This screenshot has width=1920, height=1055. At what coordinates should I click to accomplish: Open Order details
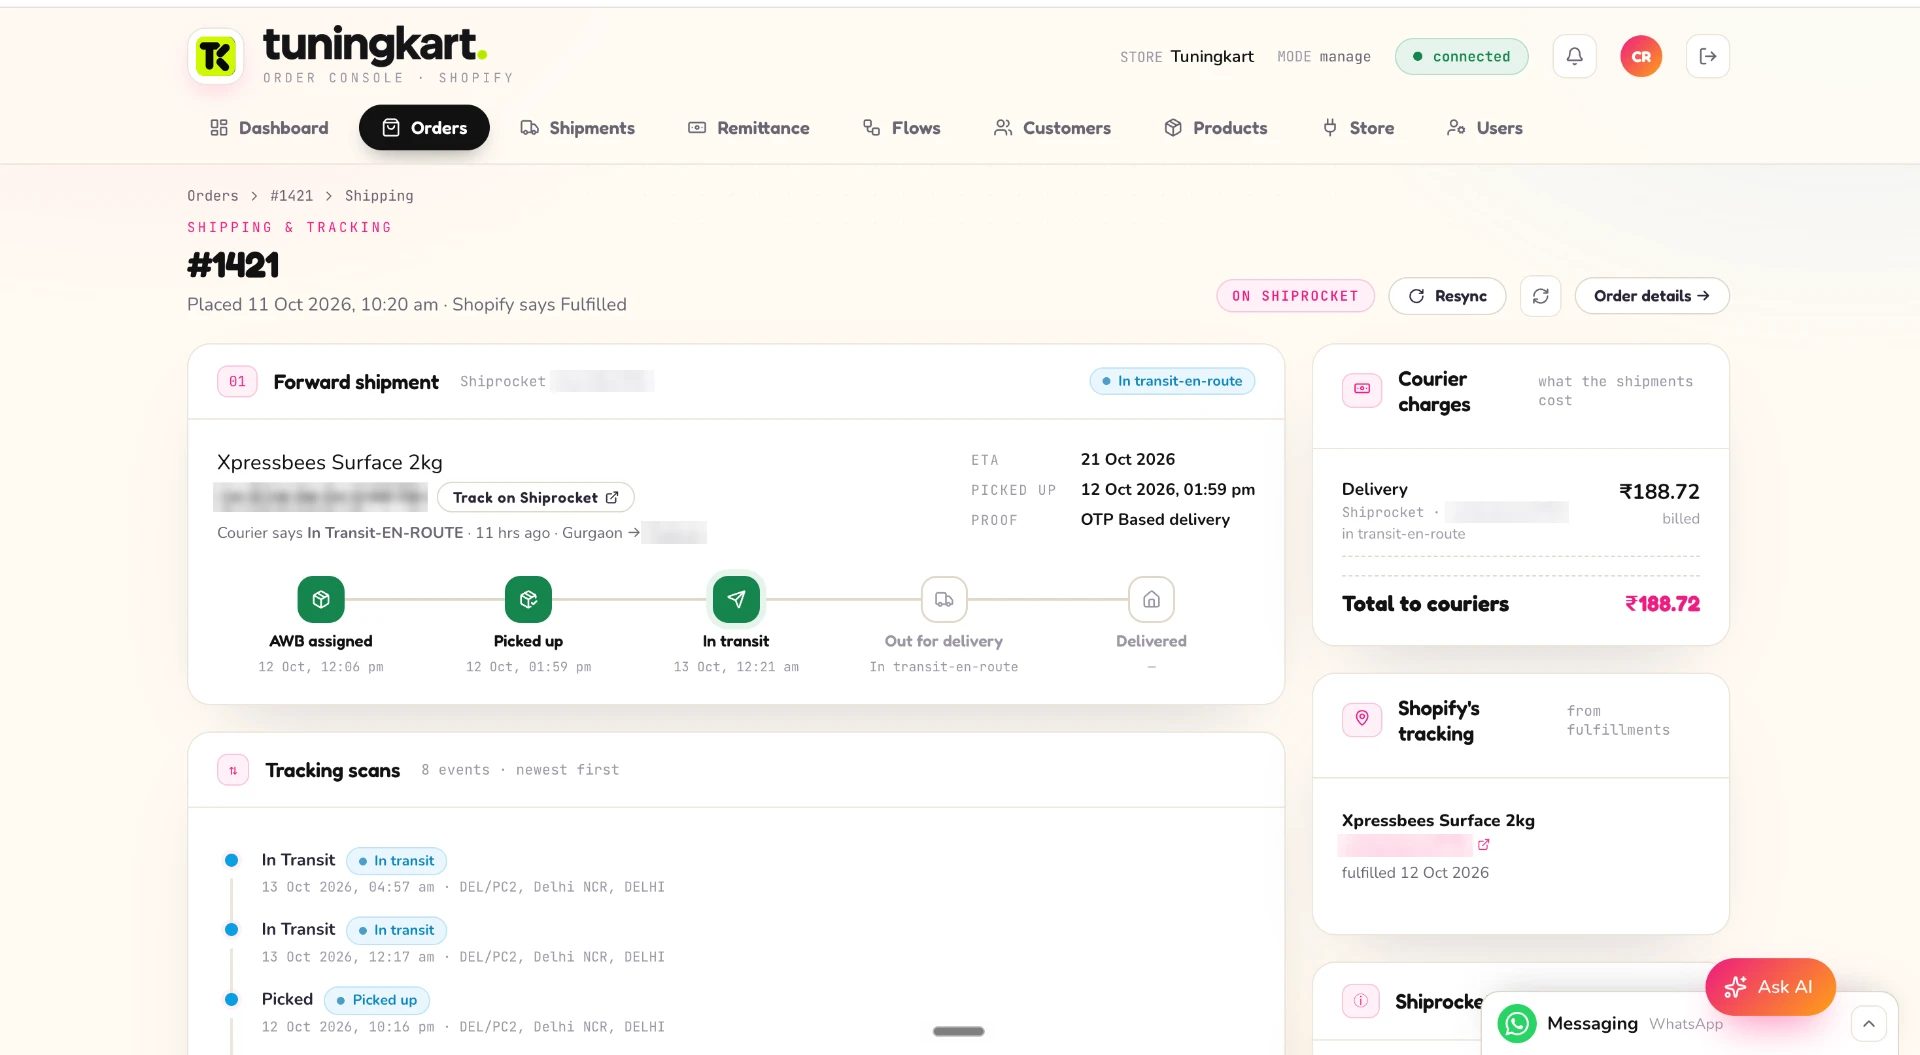(1651, 296)
